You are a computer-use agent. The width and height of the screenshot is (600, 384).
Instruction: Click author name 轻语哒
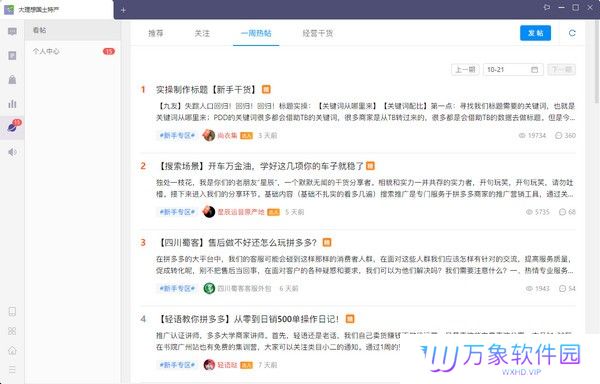point(227,365)
